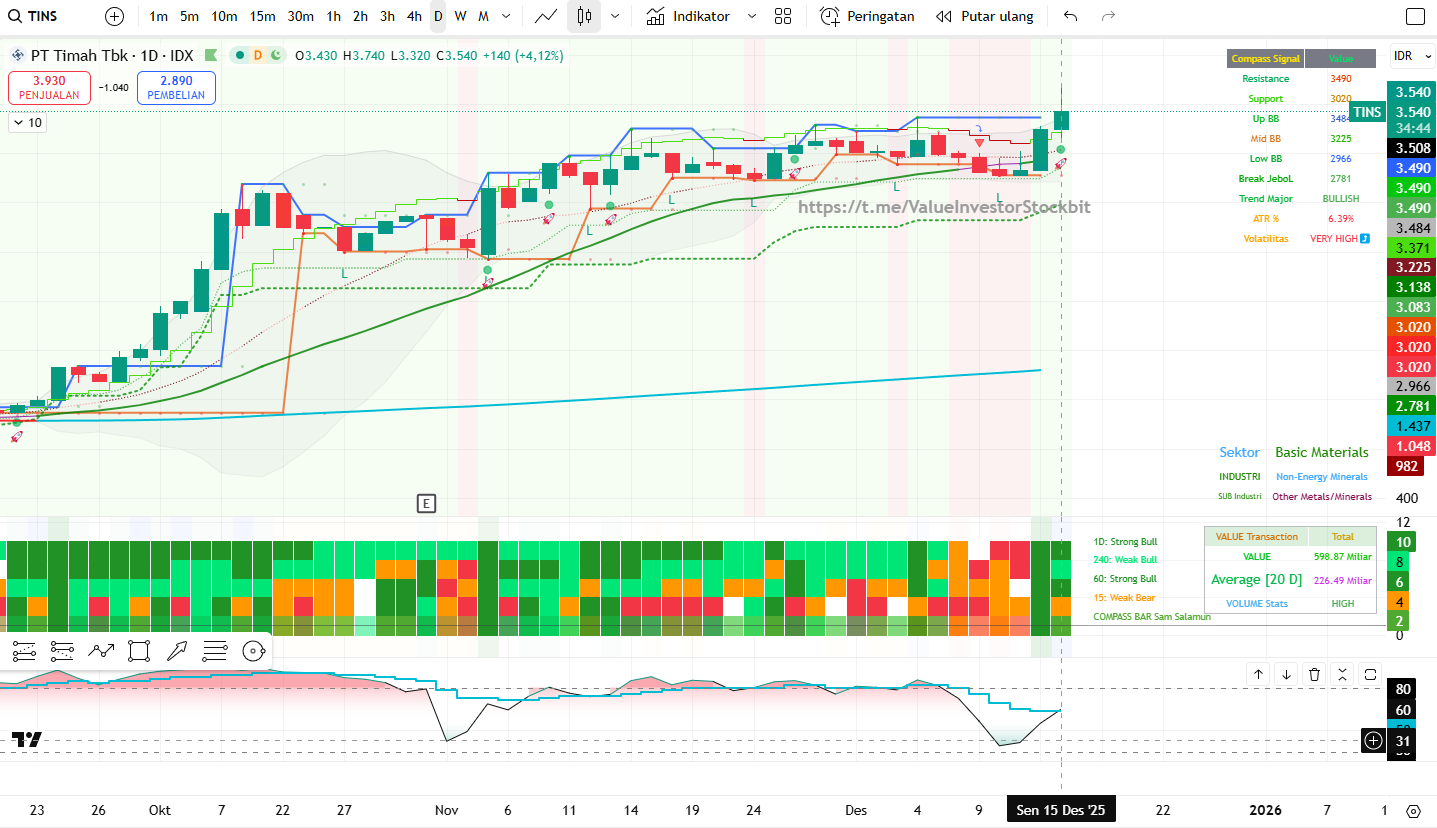Image resolution: width=1437 pixels, height=828 pixels.
Task: Click the Indikator button label
Action: [x=701, y=16]
